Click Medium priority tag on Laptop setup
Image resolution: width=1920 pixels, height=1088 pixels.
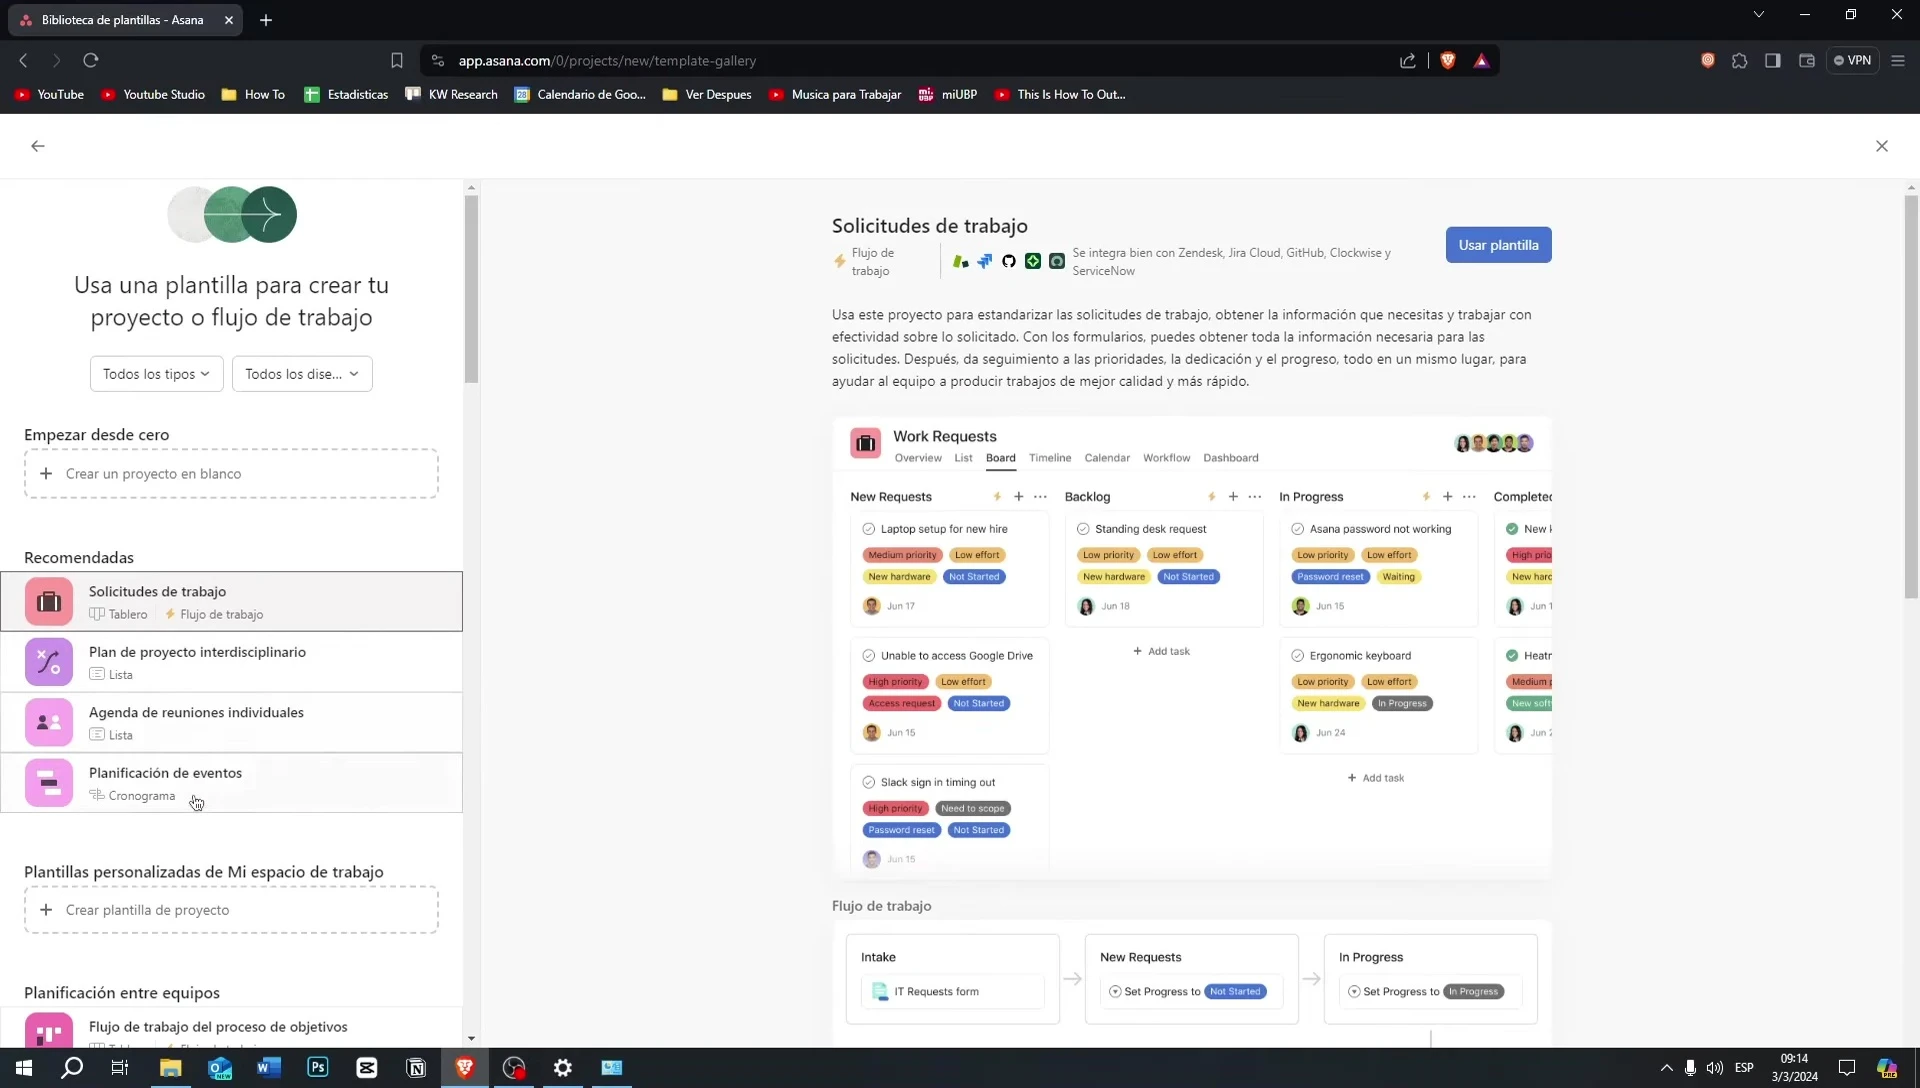pos(902,555)
